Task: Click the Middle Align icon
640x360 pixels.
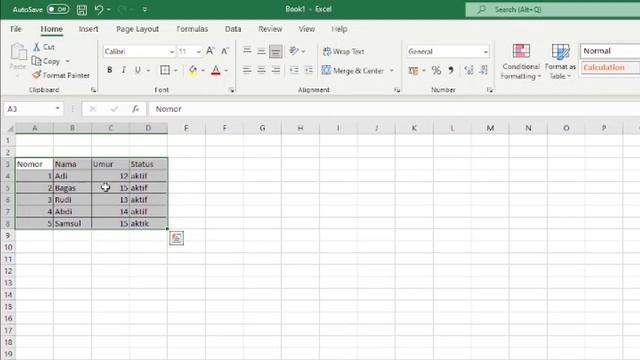Action: [261, 51]
